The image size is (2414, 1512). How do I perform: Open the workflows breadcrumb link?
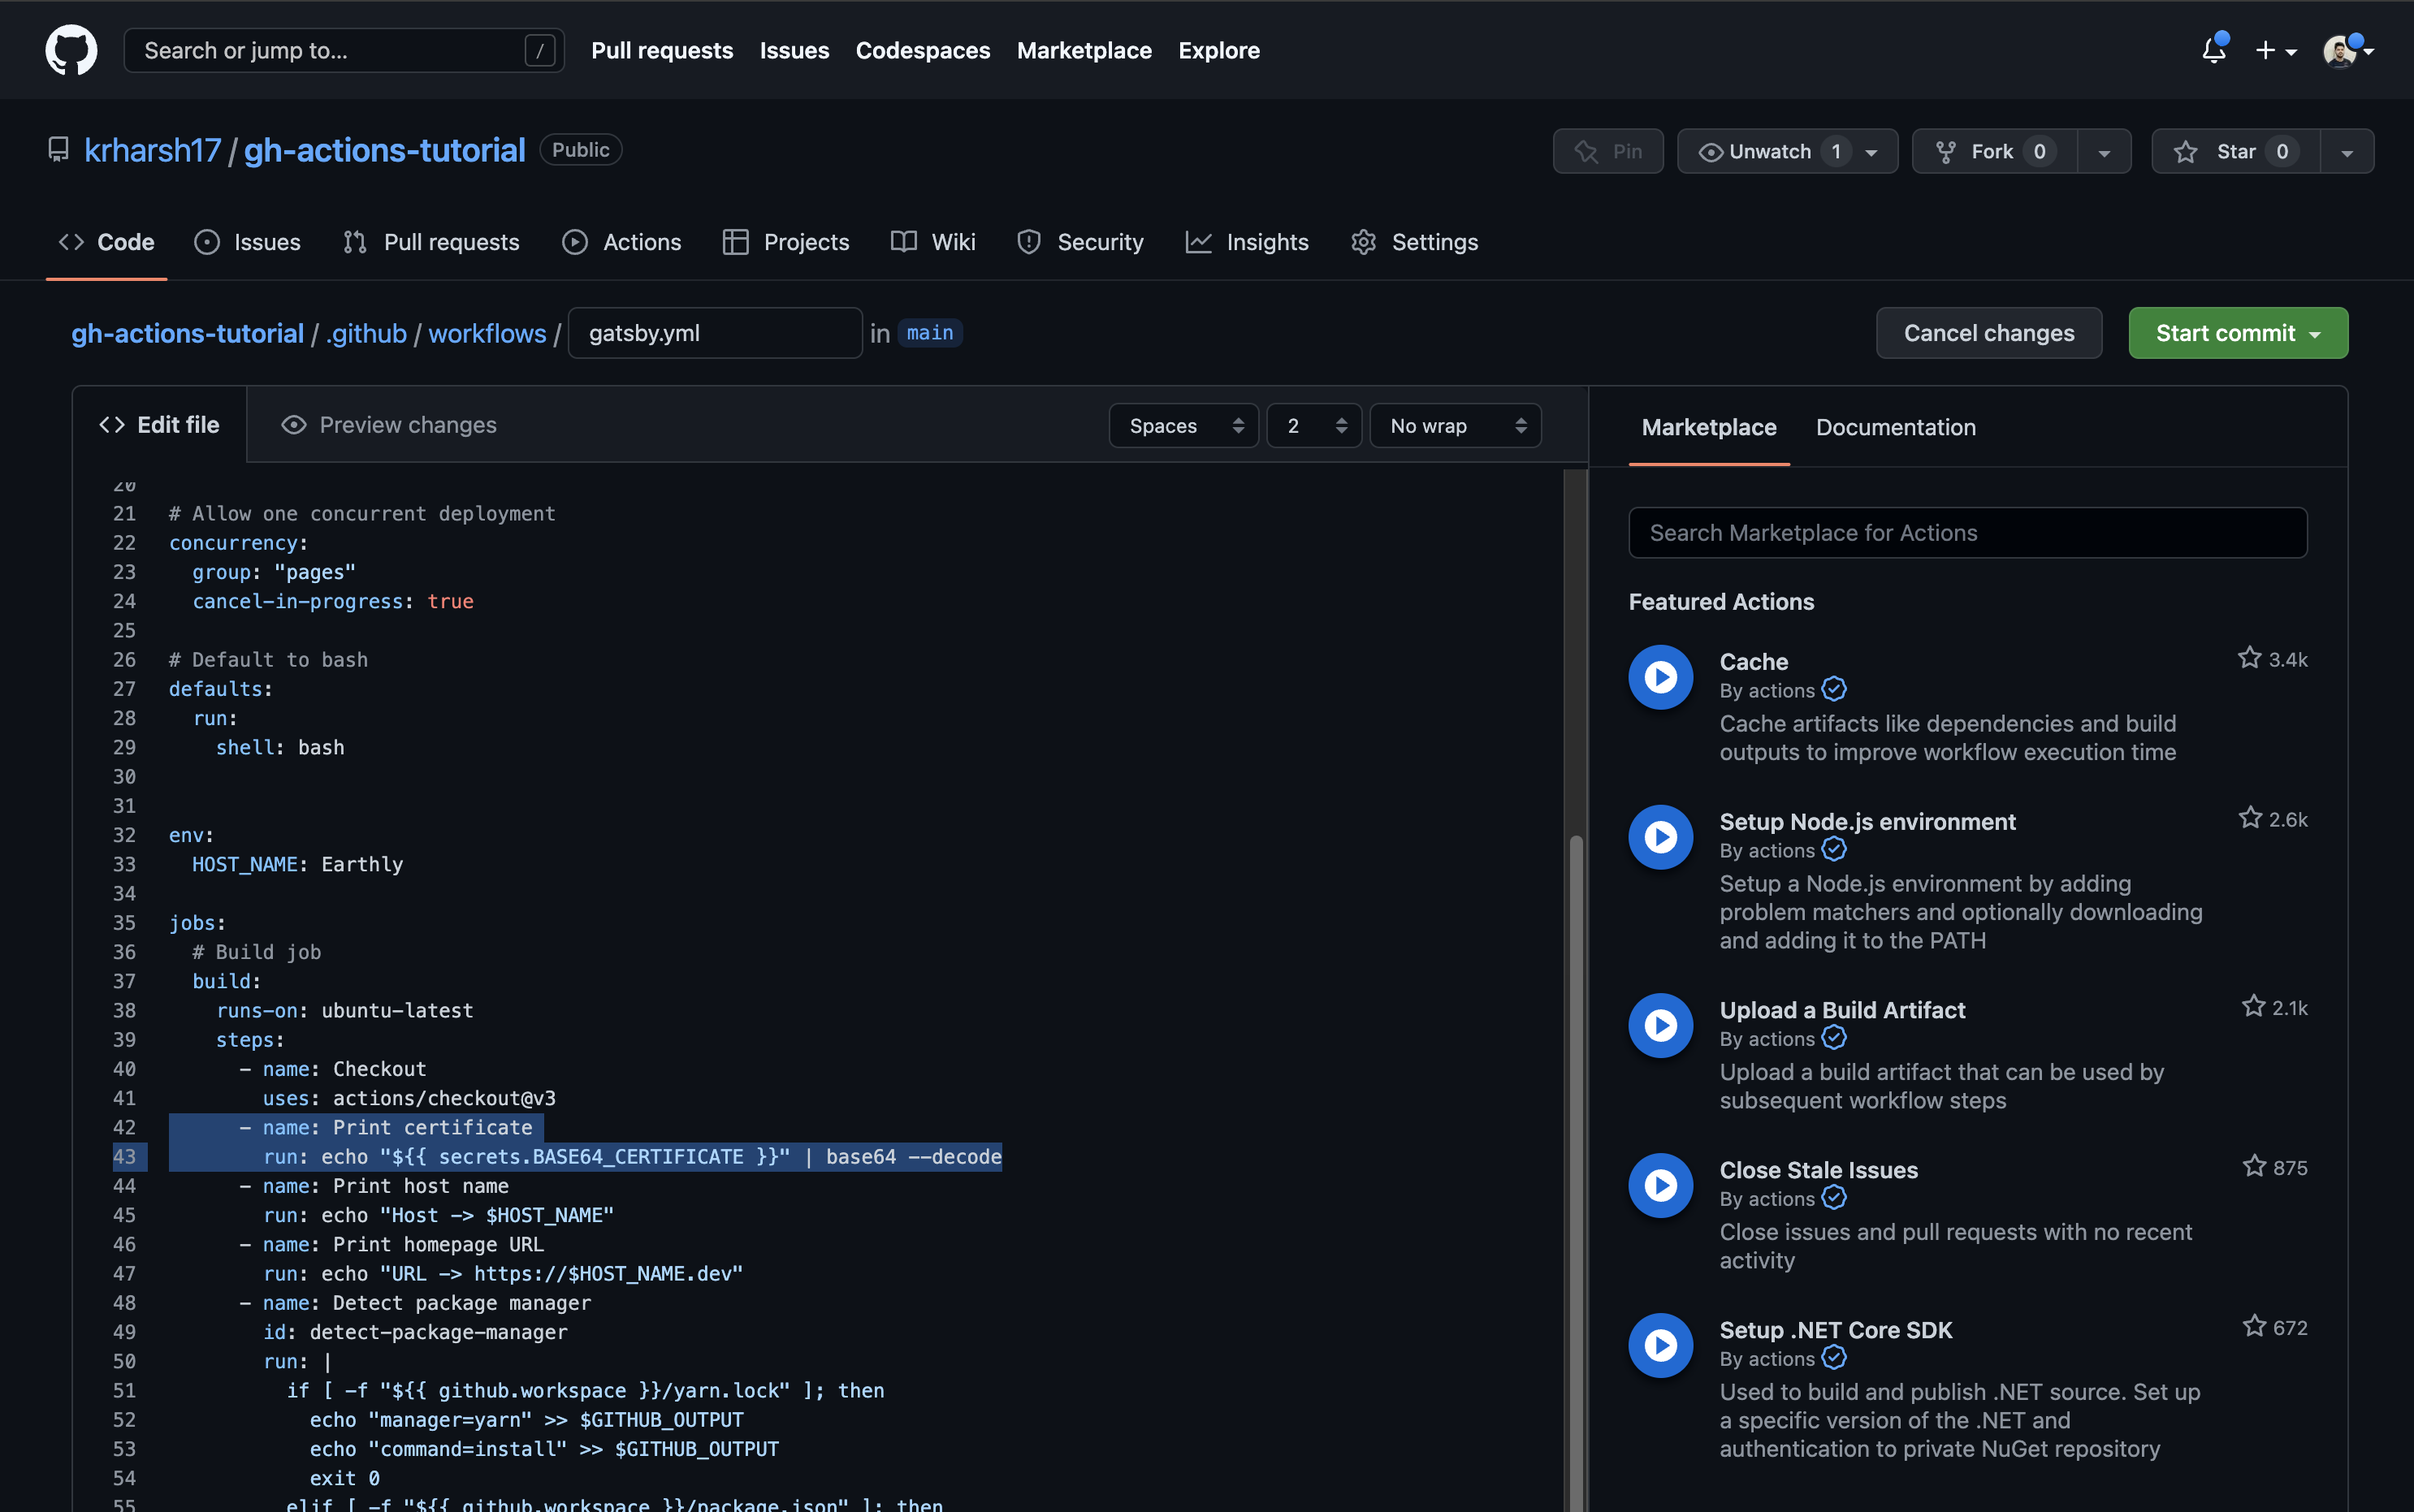pyautogui.click(x=487, y=333)
